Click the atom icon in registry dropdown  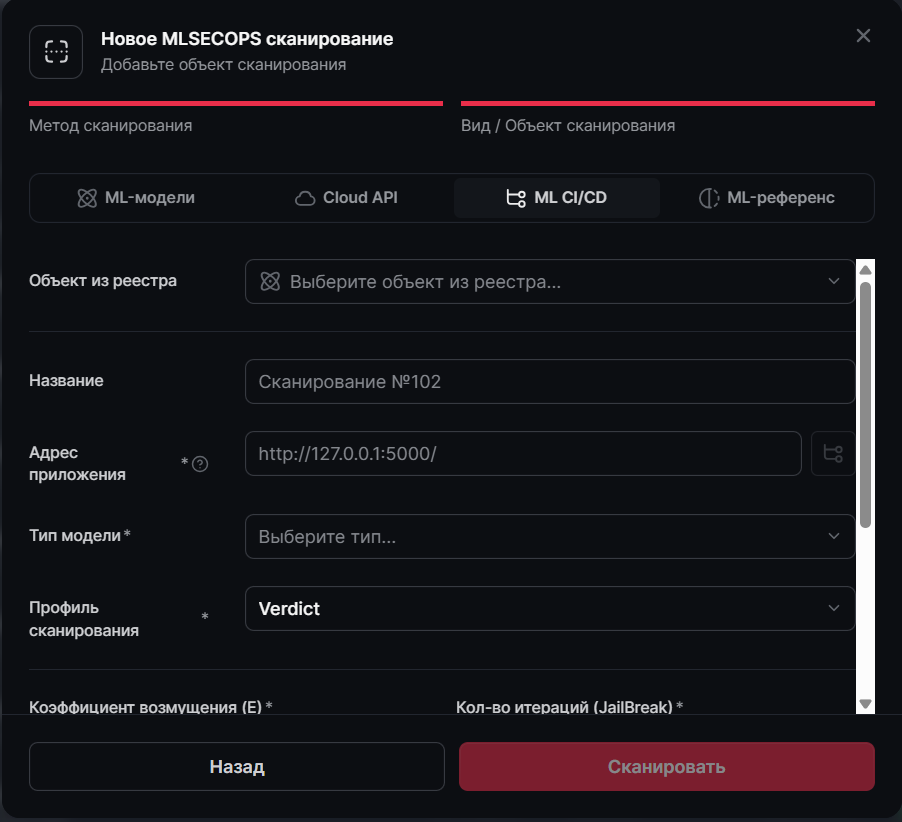(270, 281)
